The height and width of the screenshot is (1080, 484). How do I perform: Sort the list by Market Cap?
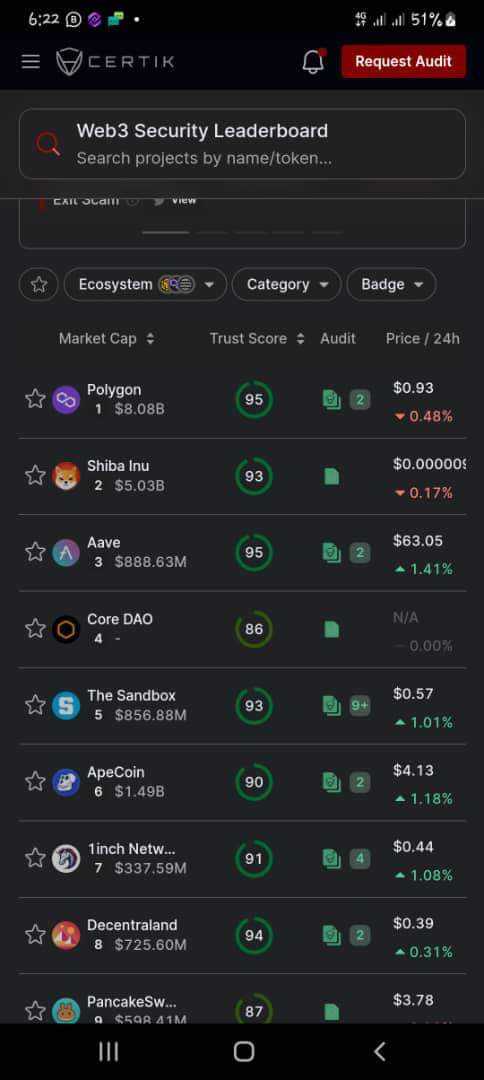107,338
